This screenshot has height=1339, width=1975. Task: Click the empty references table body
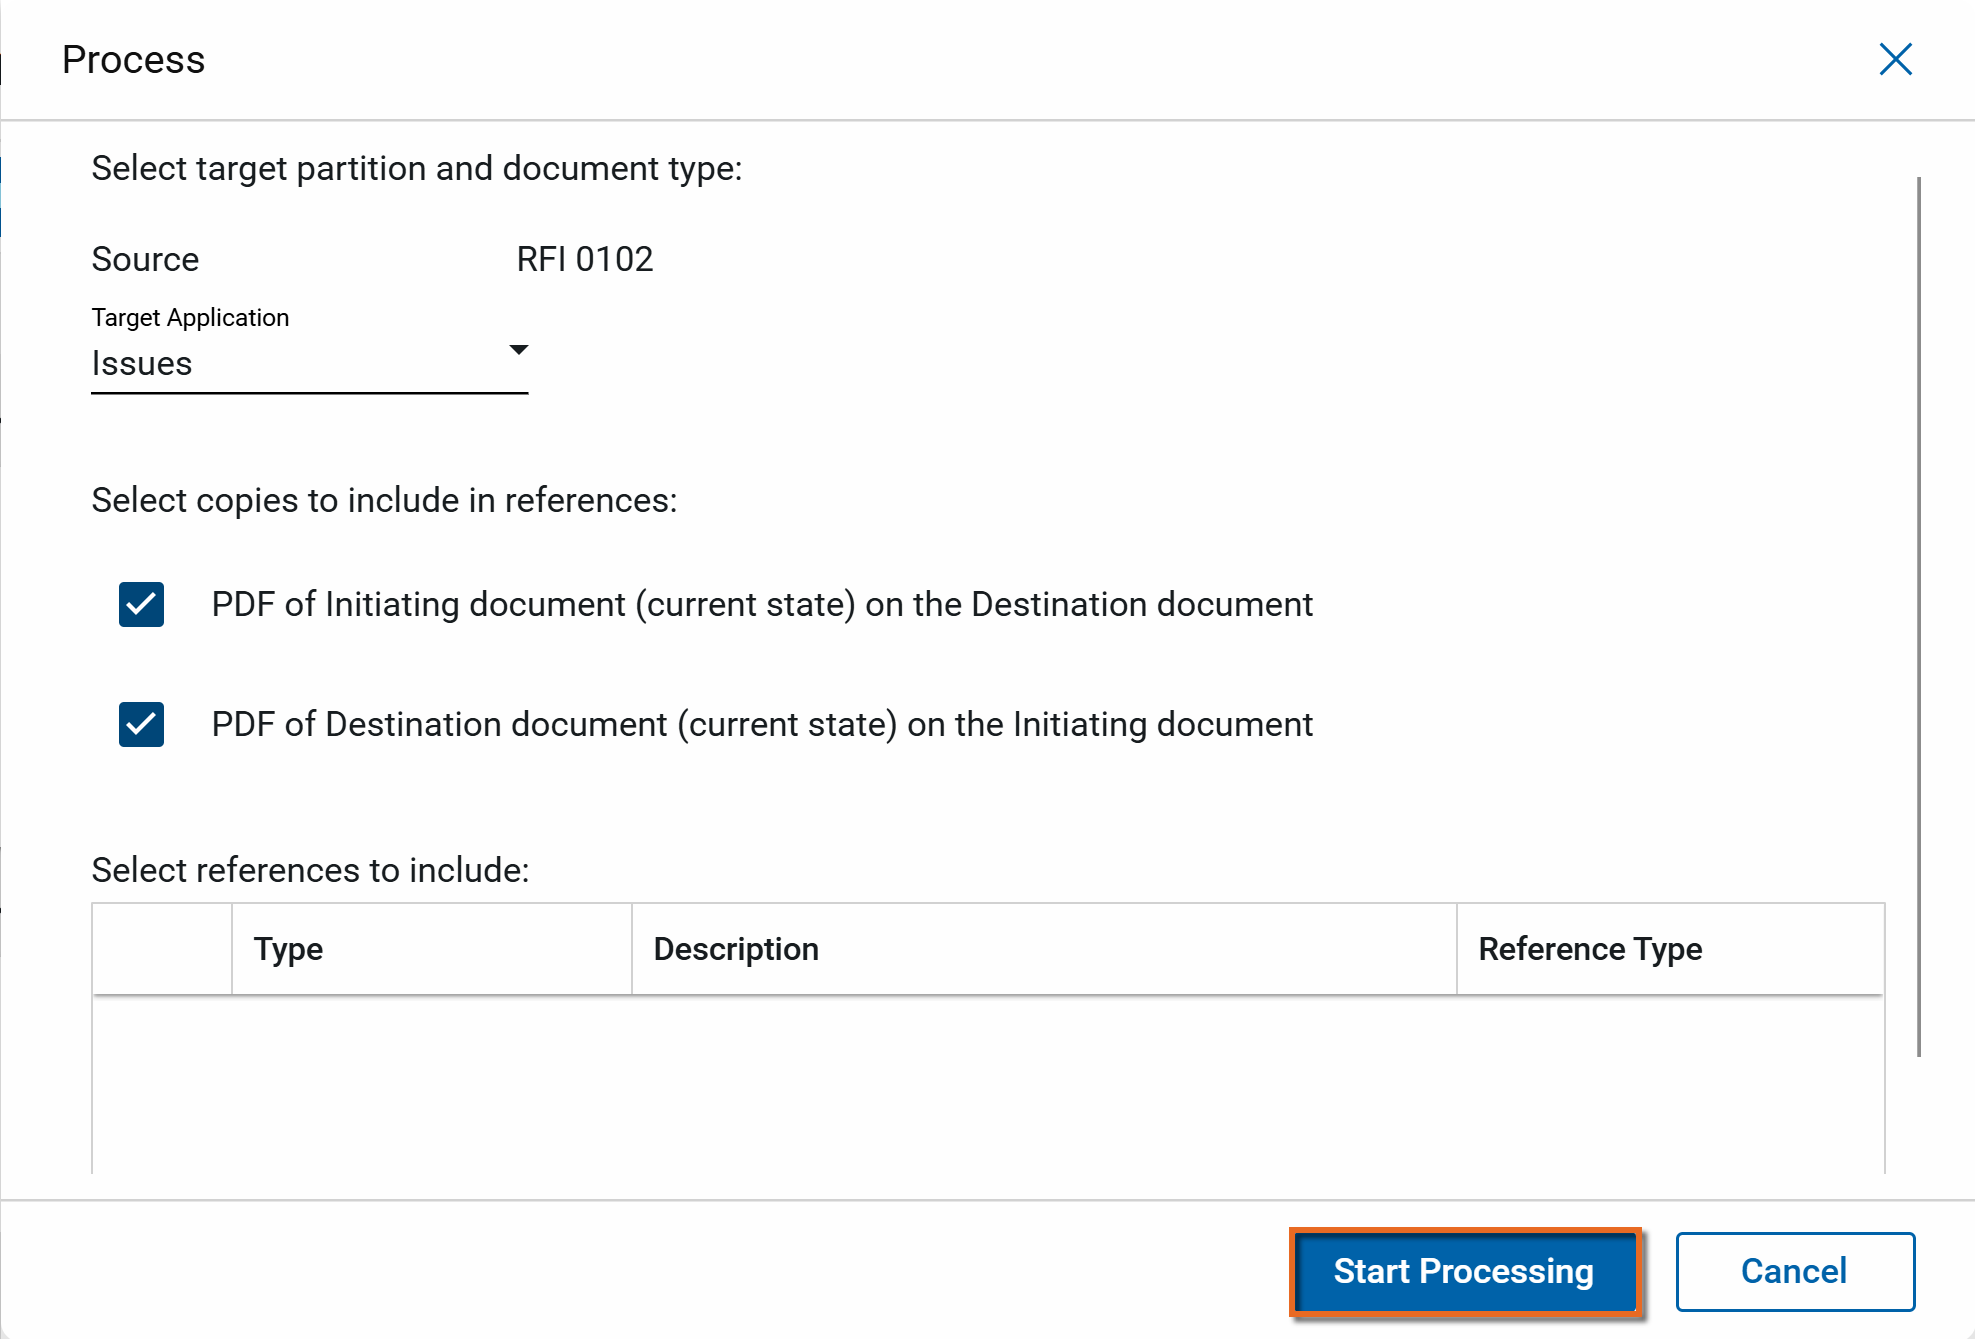tap(988, 1085)
